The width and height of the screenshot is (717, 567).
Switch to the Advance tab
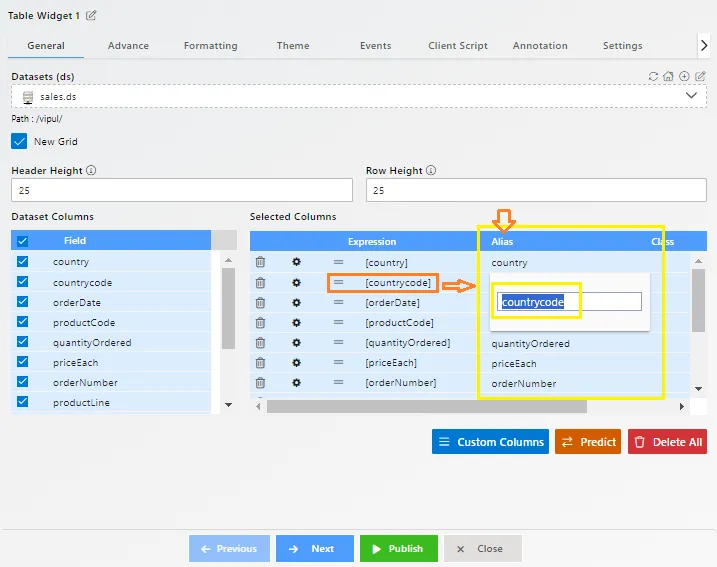tap(128, 46)
